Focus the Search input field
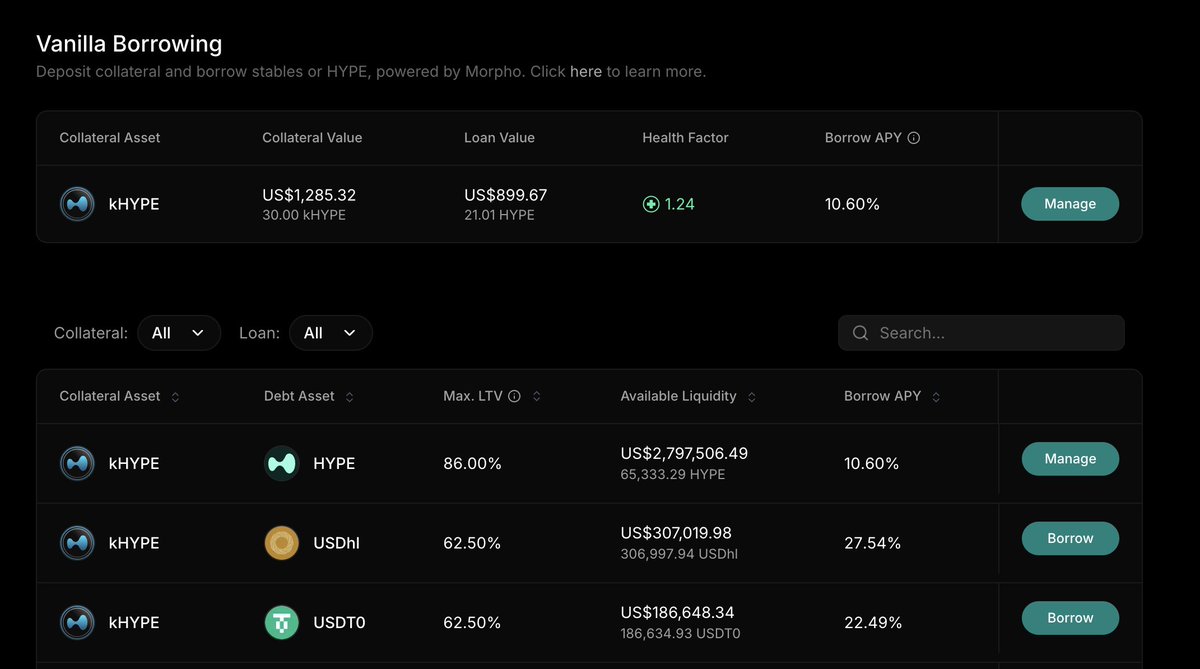Image resolution: width=1200 pixels, height=669 pixels. (981, 333)
